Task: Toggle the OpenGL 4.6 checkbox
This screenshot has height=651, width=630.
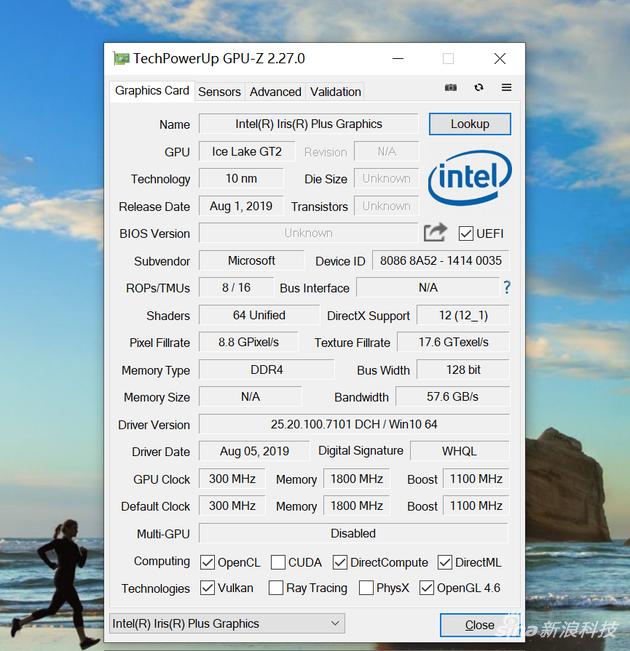Action: tap(427, 588)
